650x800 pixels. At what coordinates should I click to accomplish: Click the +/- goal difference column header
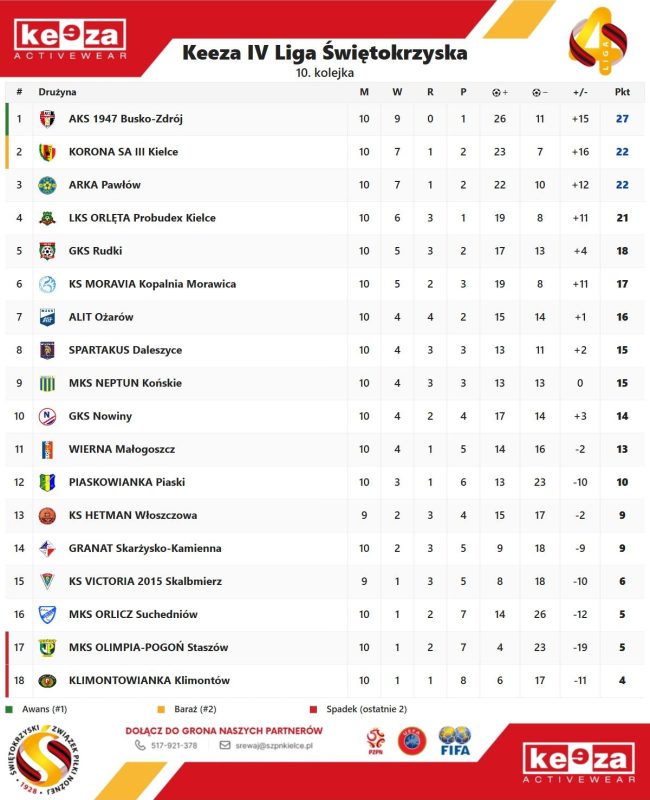[580, 92]
